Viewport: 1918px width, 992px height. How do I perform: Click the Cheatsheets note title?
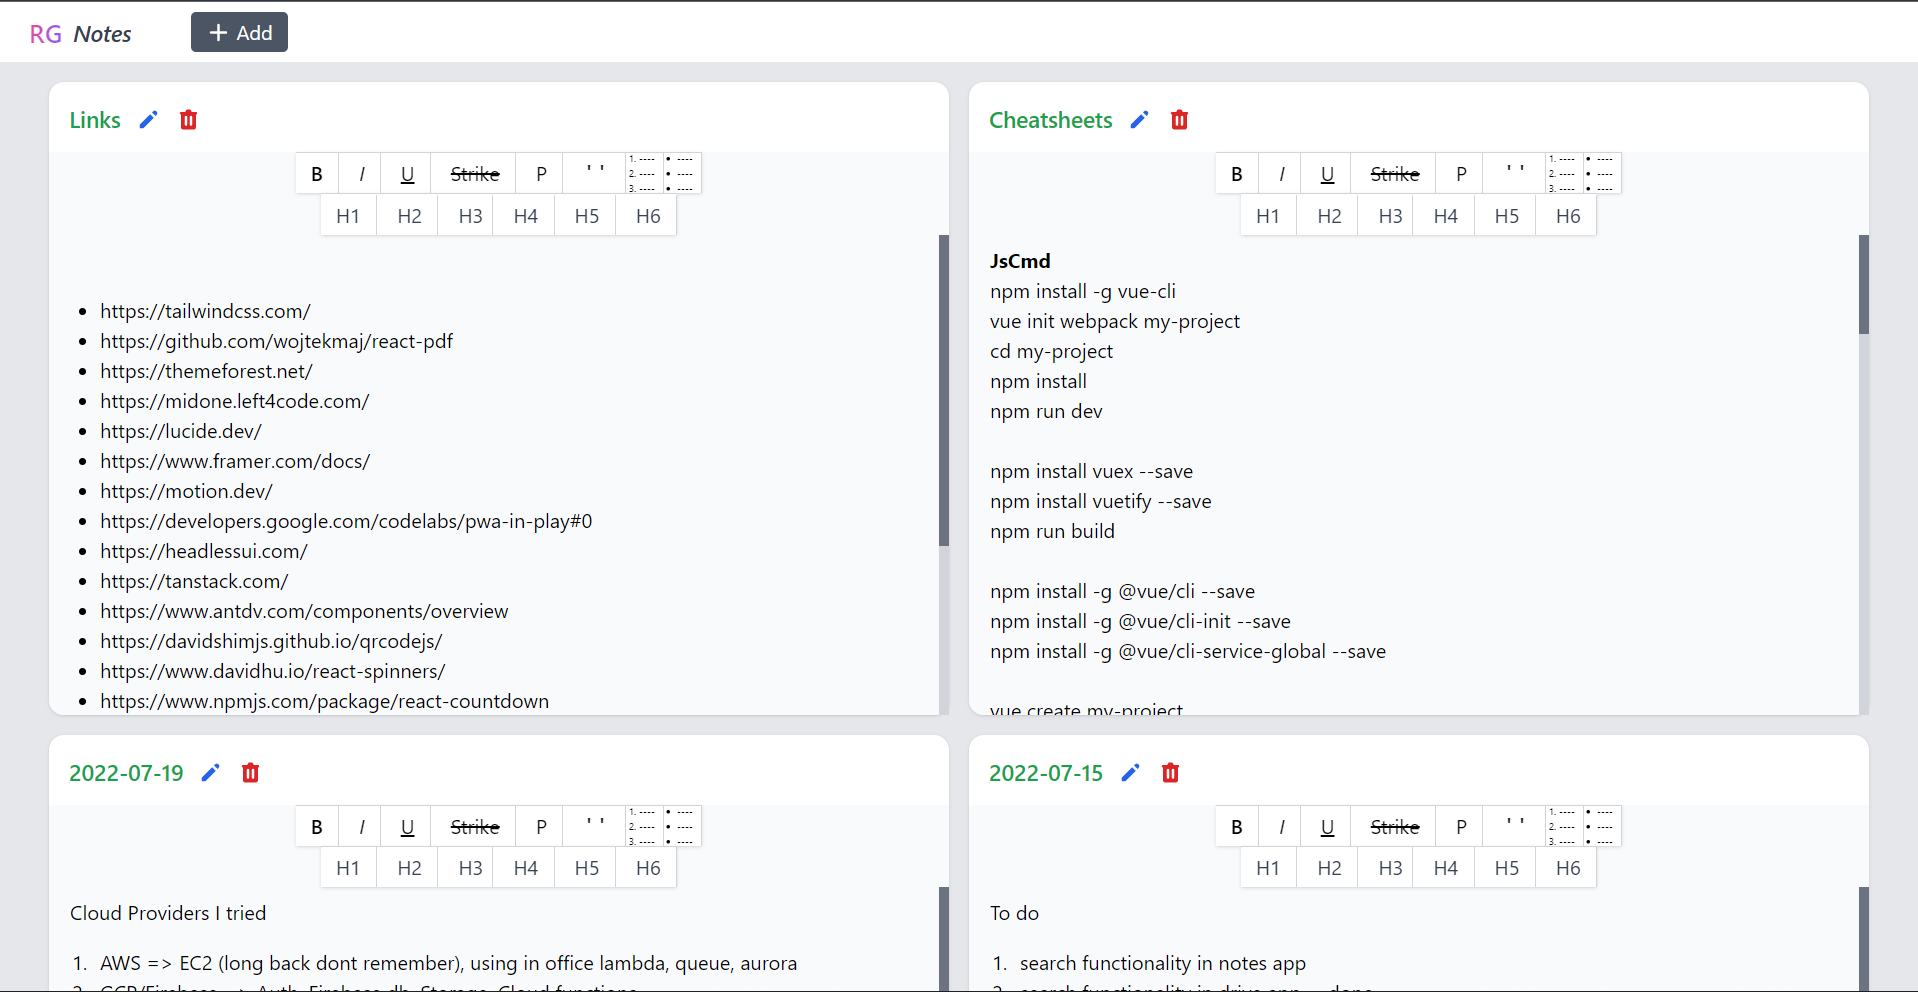(1050, 120)
